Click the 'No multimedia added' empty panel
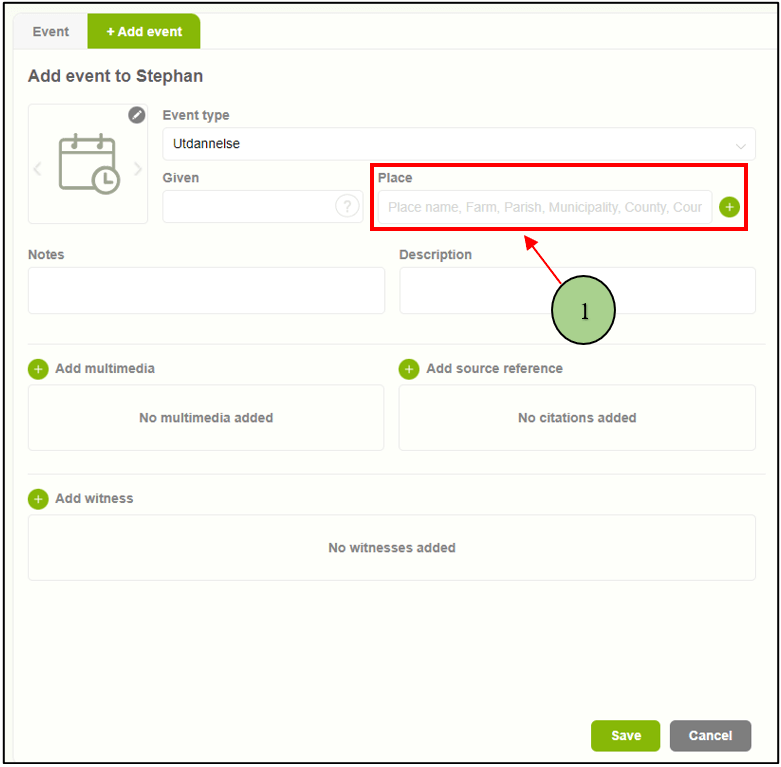Image resolution: width=781 pixels, height=767 pixels. click(x=206, y=418)
